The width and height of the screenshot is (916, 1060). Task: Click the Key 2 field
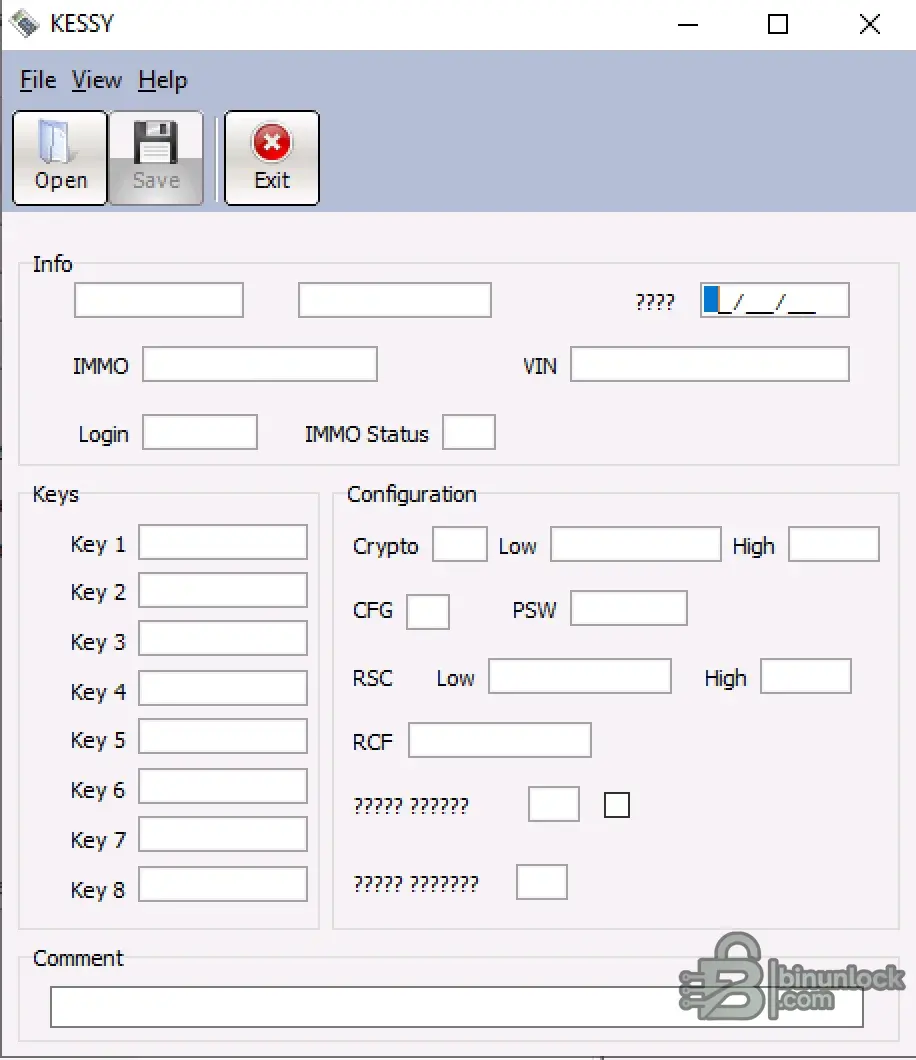coord(223,590)
